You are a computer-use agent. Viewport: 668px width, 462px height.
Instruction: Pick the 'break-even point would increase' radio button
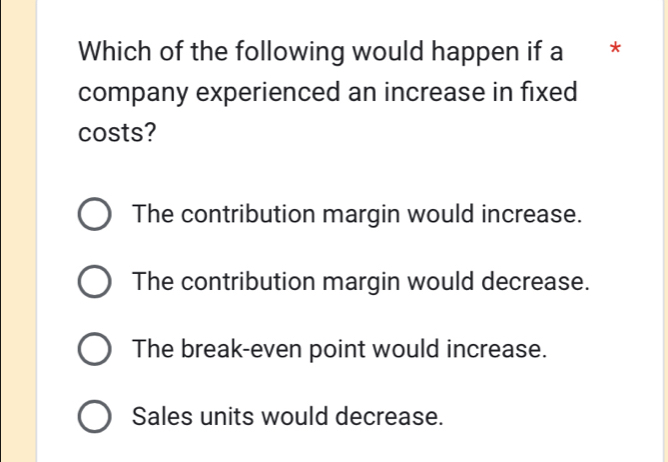(95, 350)
